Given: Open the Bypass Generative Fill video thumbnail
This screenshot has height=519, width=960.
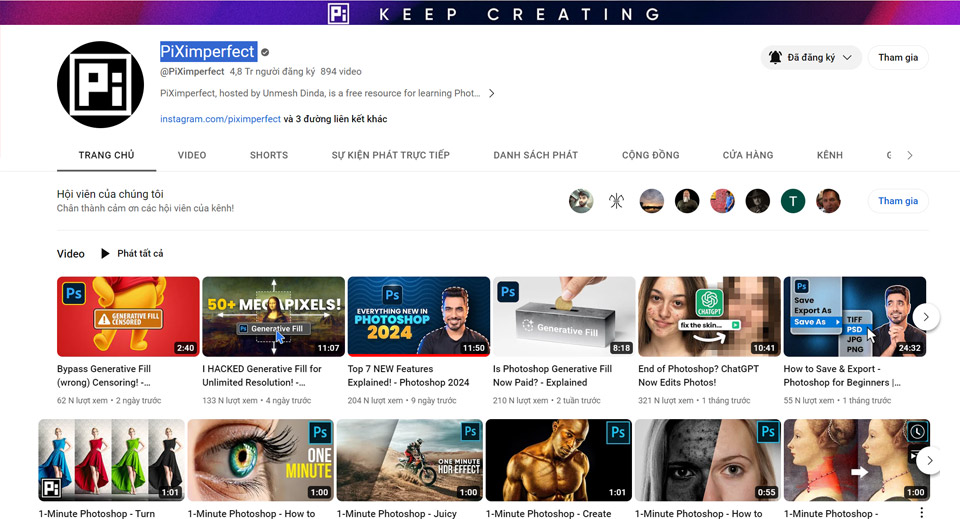Looking at the screenshot, I should tap(128, 317).
